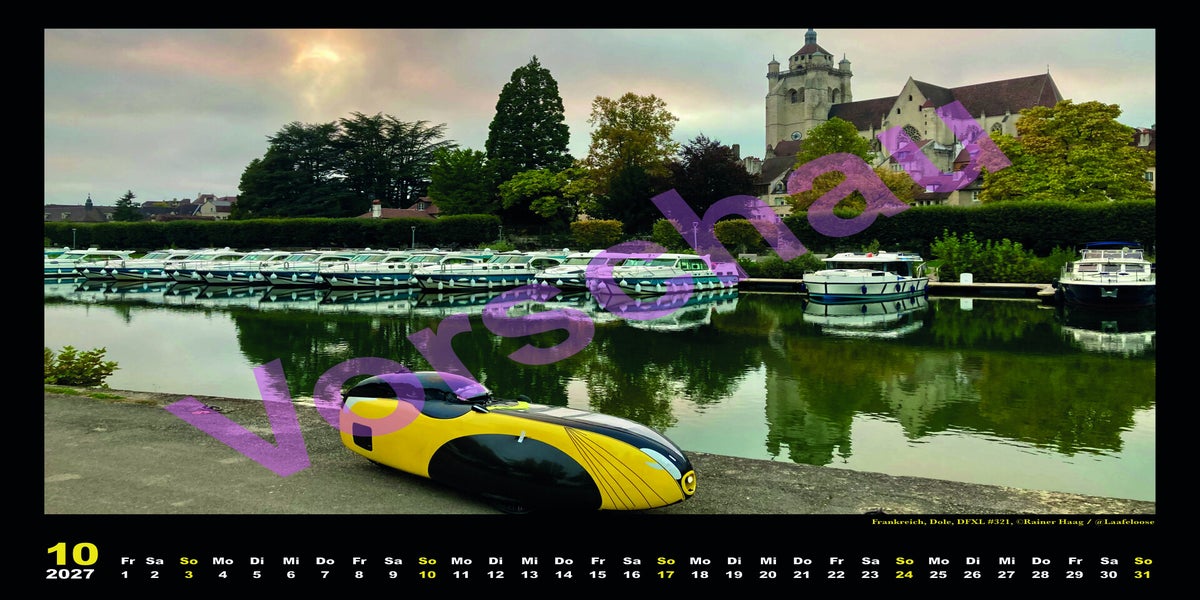Screen dimensions: 1200x600
Task: Click the white boat moored at the pontoon
Action: (x=865, y=276)
